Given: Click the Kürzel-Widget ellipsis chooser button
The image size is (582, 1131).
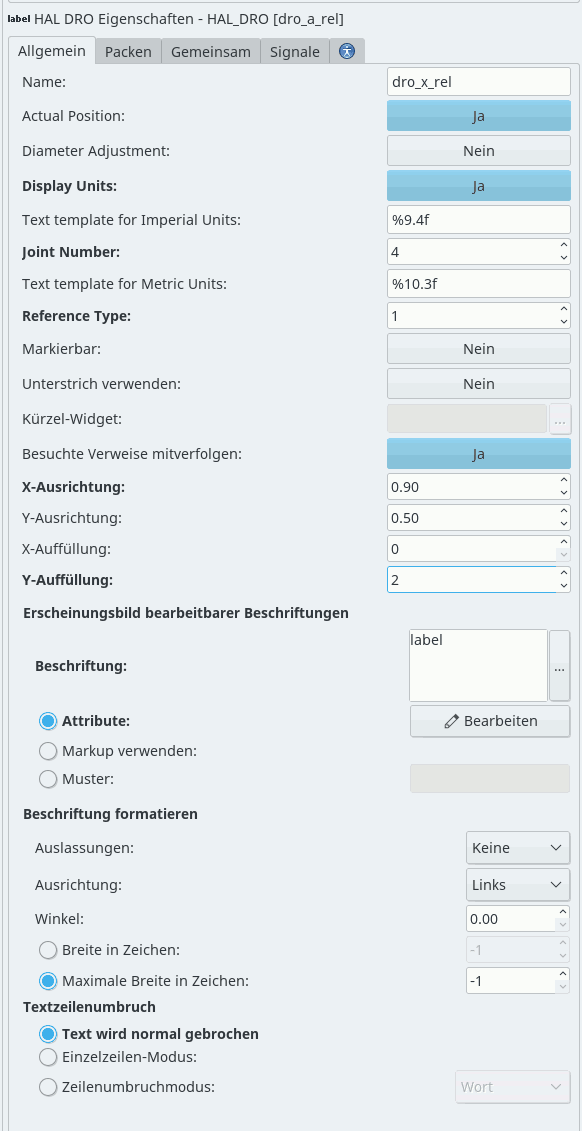Looking at the screenshot, I should click(560, 418).
